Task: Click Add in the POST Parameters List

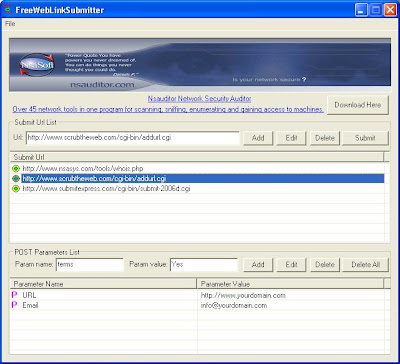Action: pyautogui.click(x=258, y=265)
